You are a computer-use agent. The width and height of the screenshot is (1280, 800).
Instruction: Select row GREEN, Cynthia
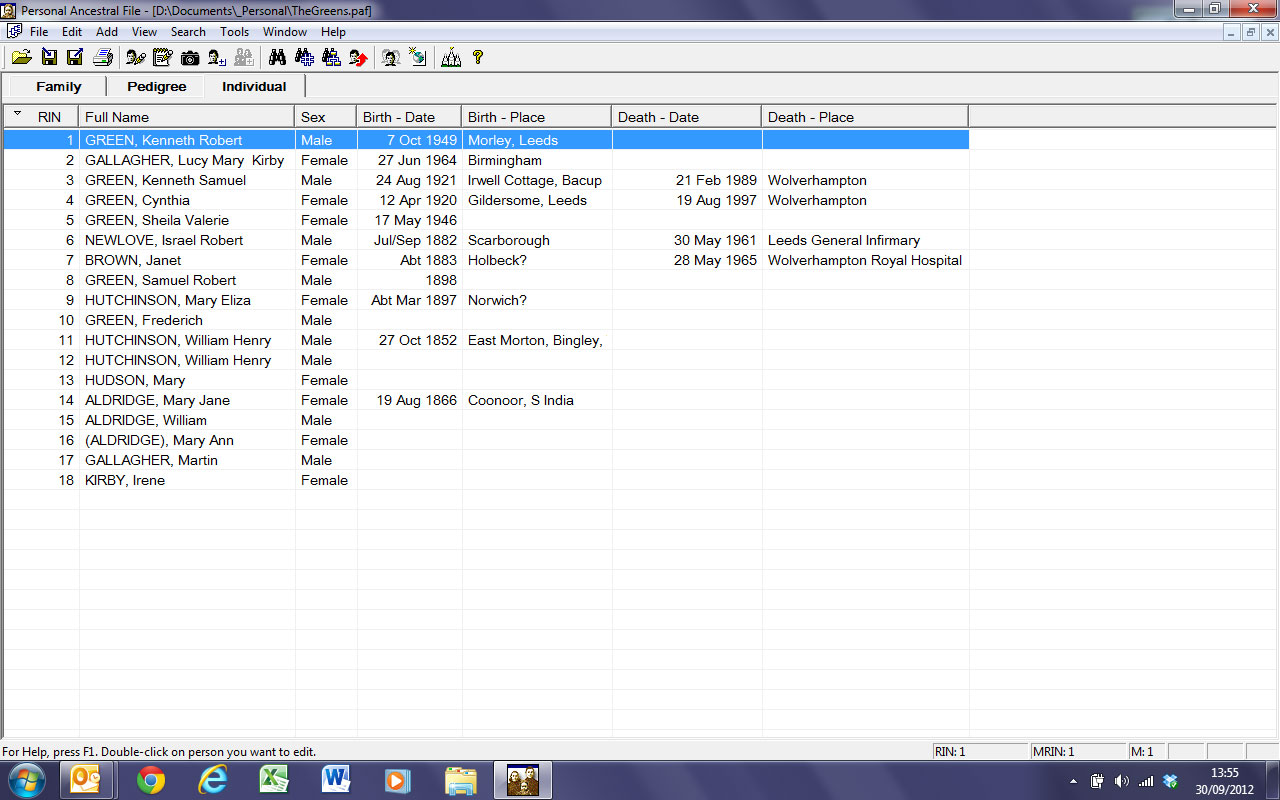click(x=486, y=200)
